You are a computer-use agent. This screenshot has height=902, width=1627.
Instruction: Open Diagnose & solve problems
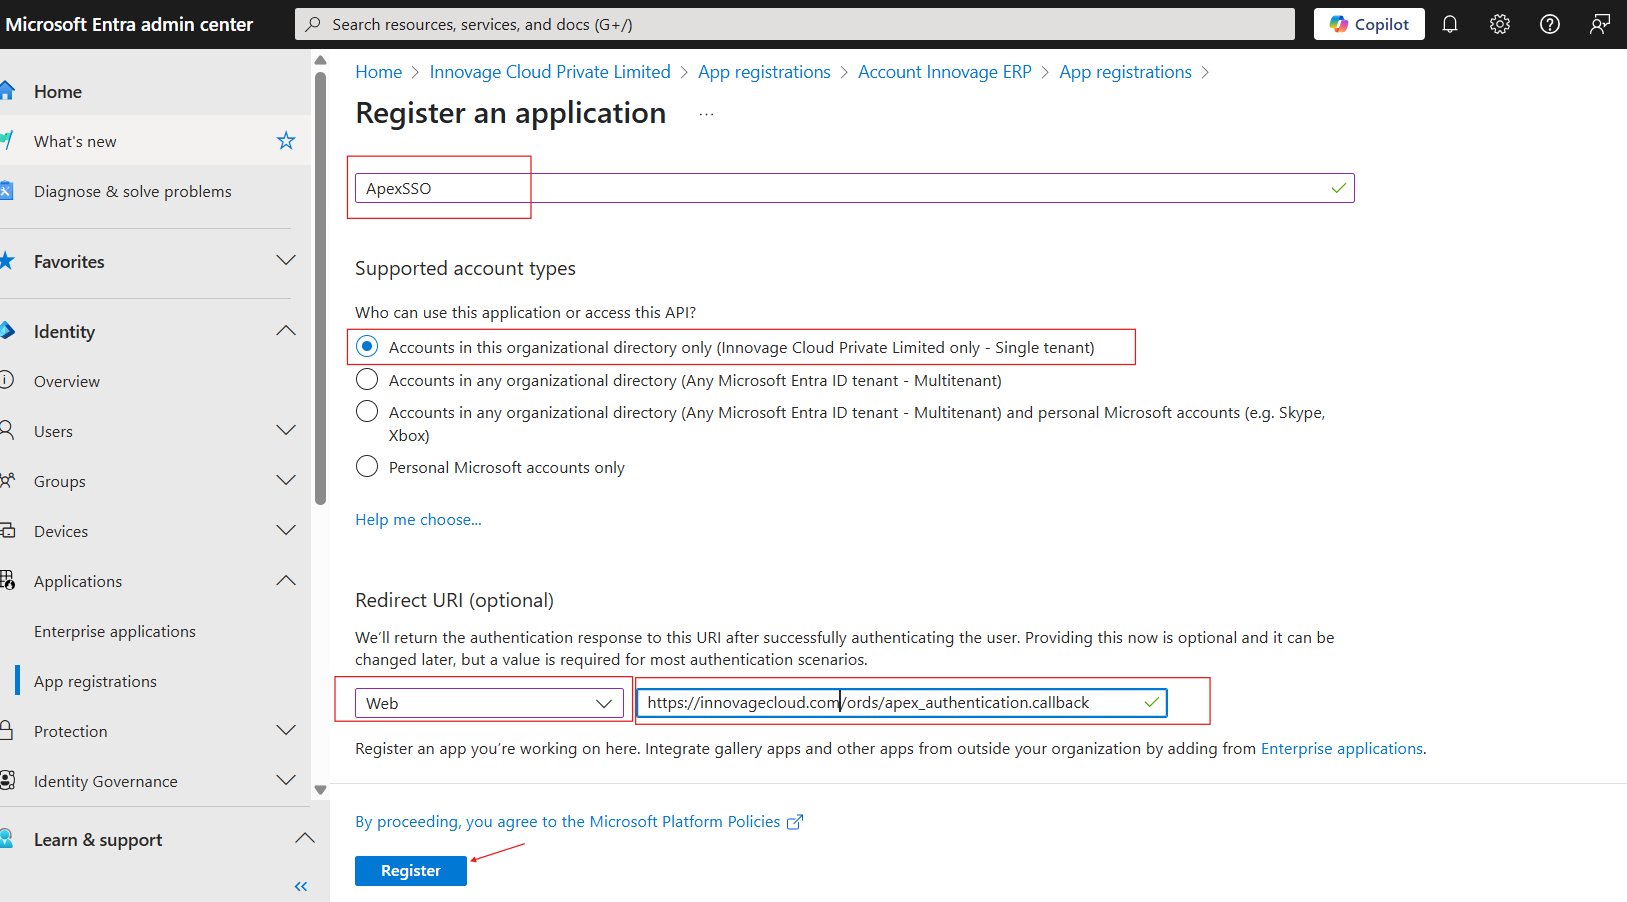(x=133, y=191)
